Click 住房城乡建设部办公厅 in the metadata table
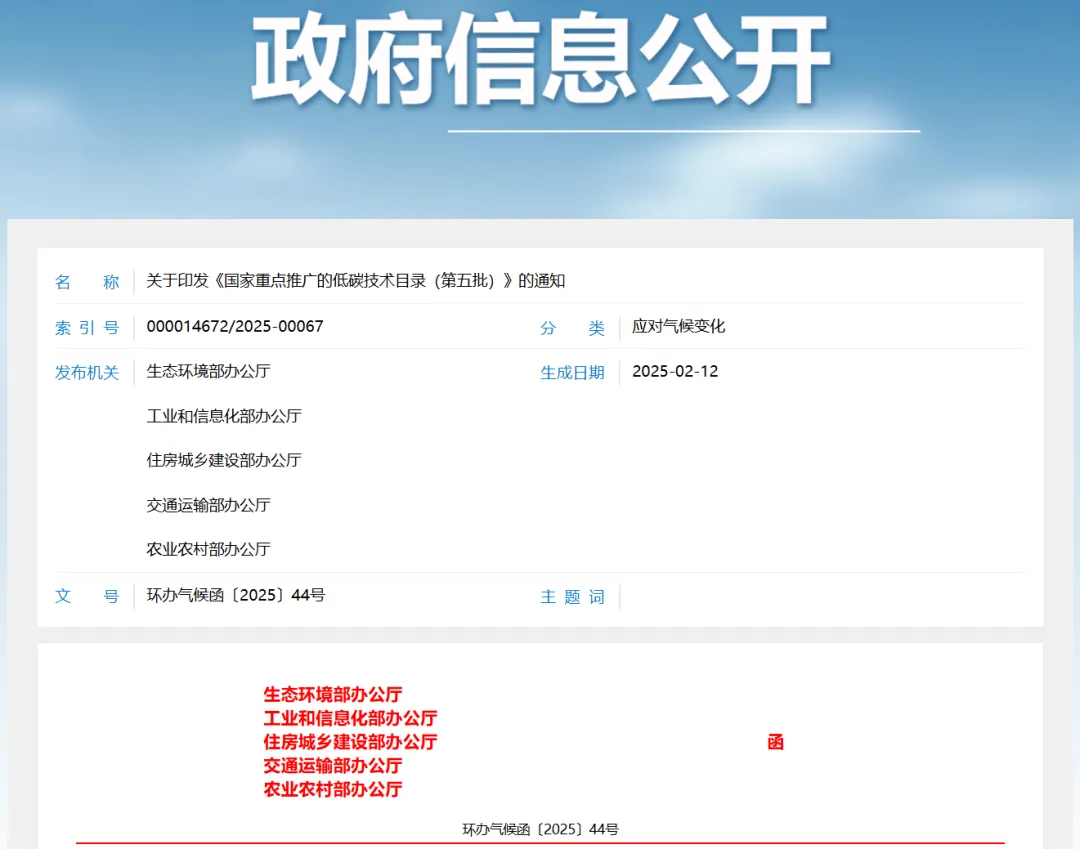Image resolution: width=1080 pixels, height=849 pixels. click(x=224, y=461)
